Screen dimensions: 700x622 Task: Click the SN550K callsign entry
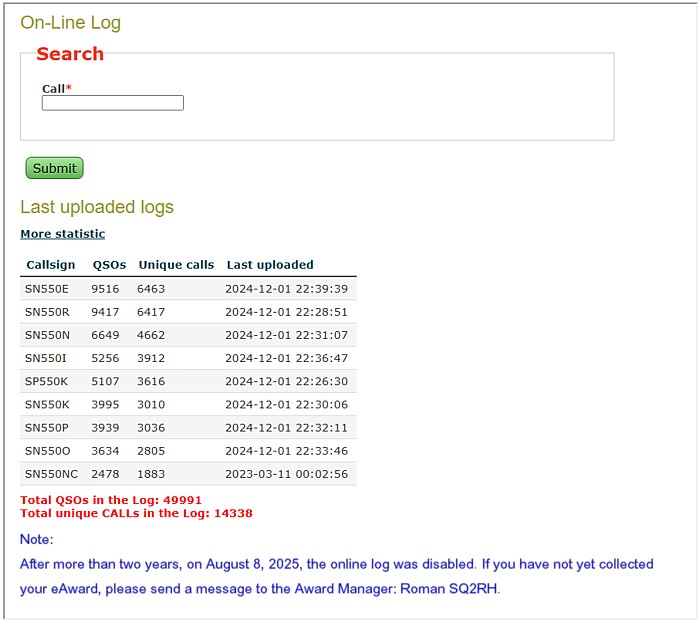pos(46,404)
